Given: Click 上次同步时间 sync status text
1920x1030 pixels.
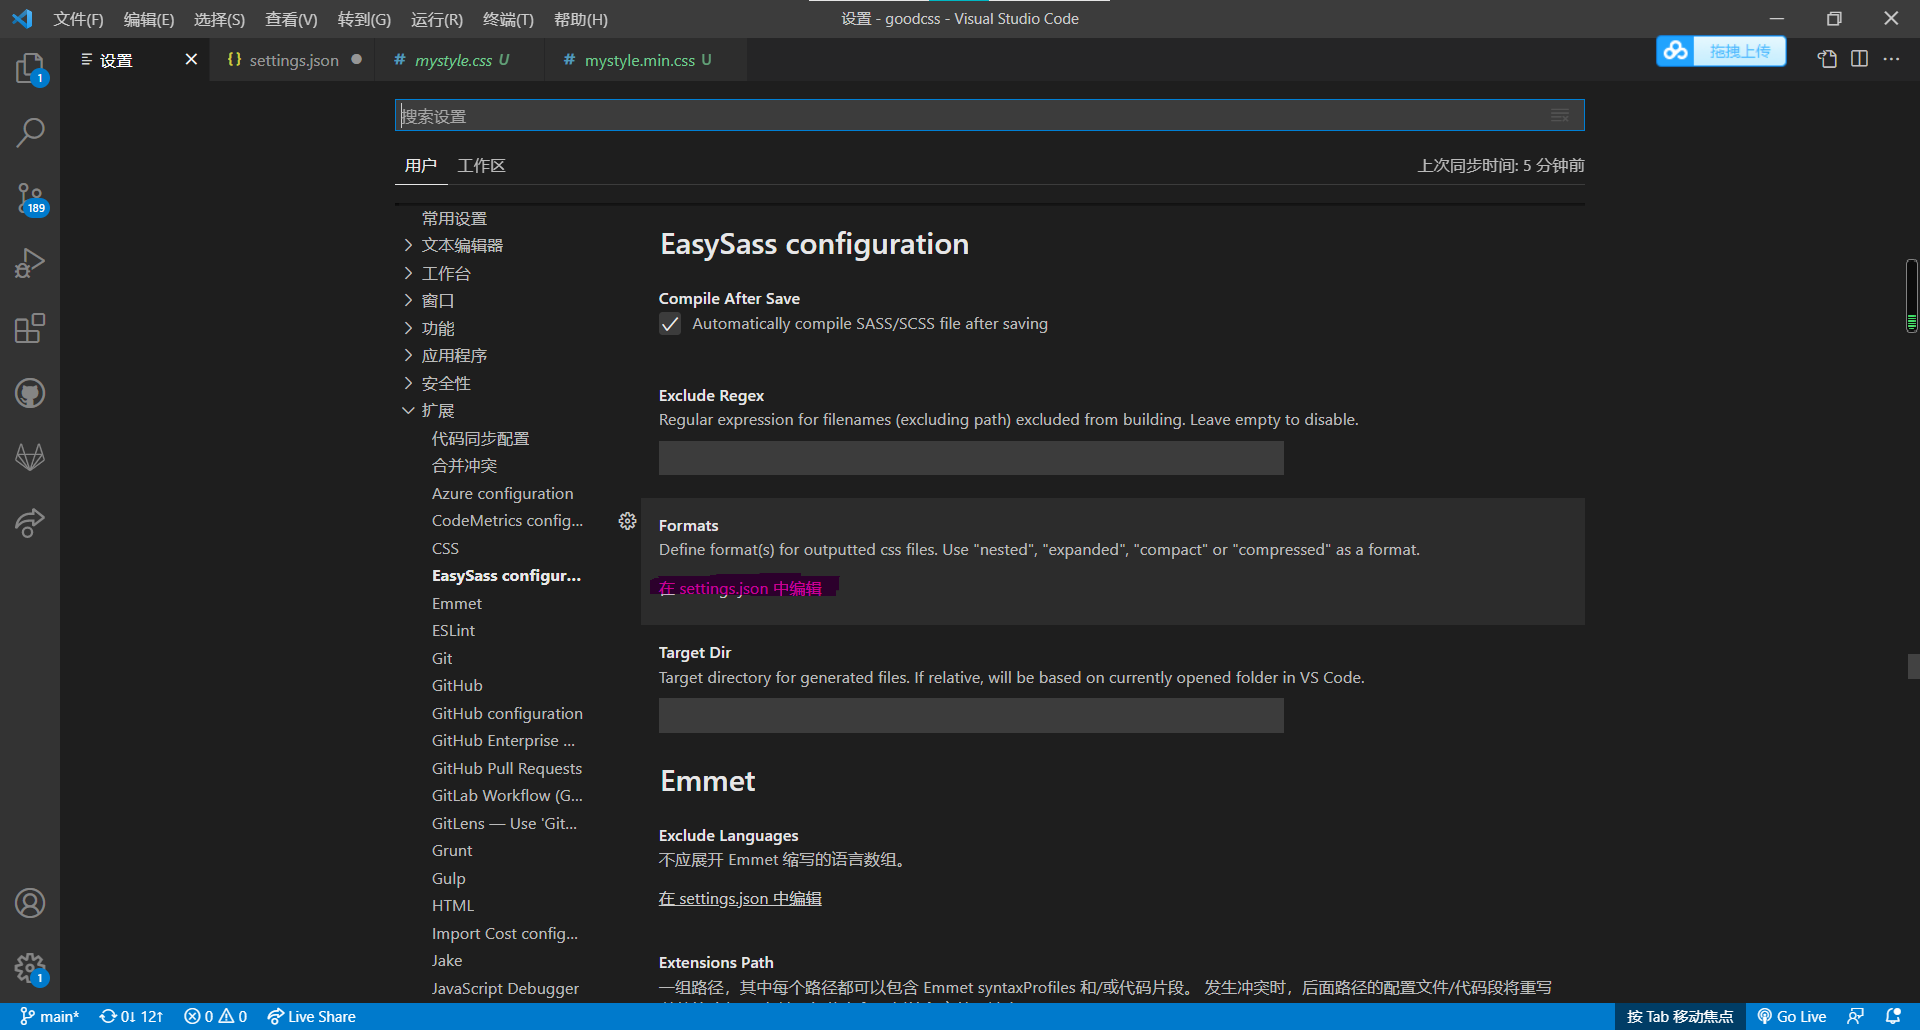Looking at the screenshot, I should [1500, 166].
